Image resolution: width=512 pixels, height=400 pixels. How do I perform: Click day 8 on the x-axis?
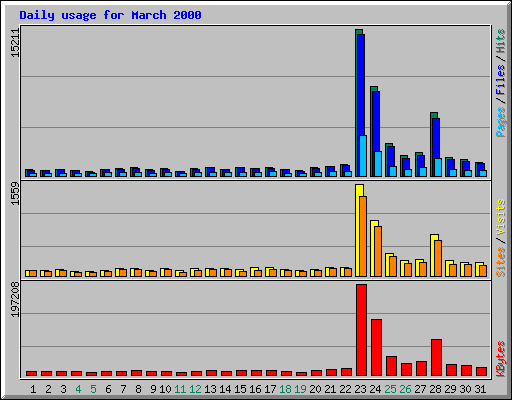click(138, 389)
